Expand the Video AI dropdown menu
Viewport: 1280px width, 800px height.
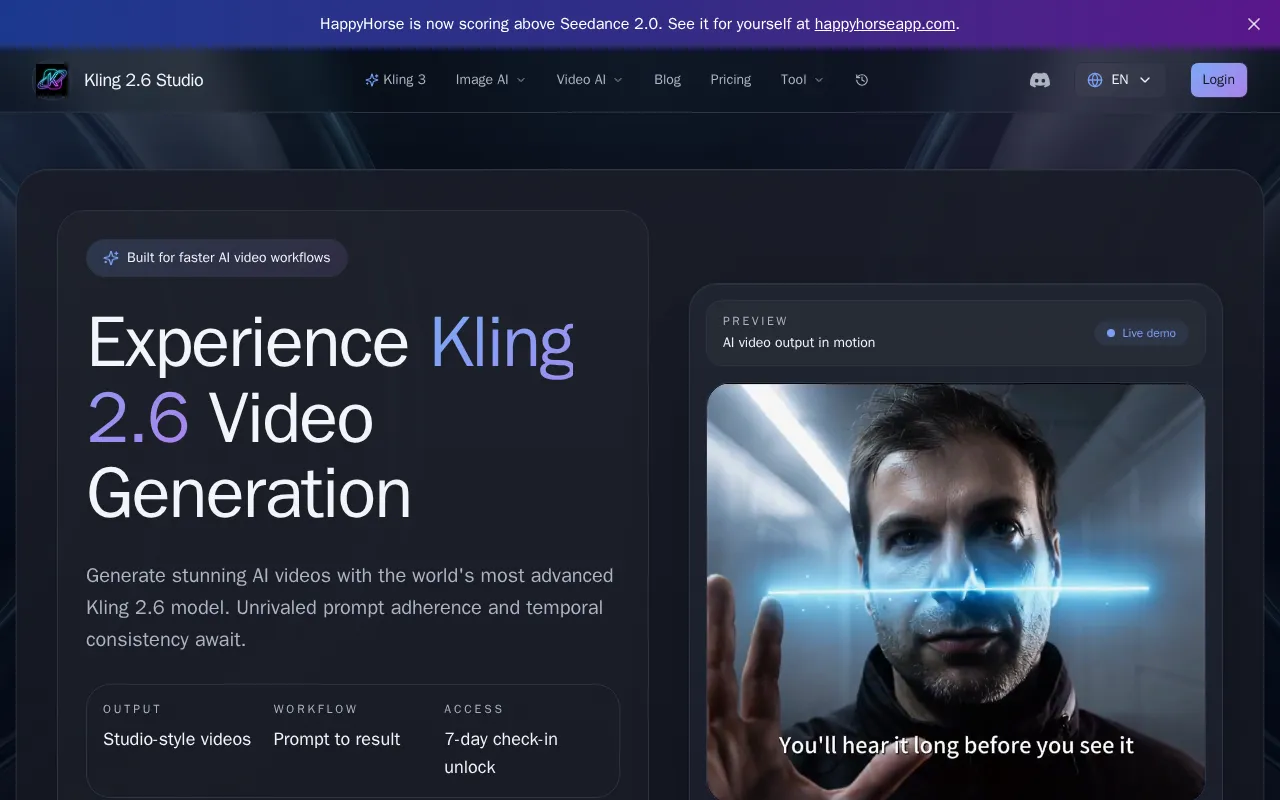click(590, 80)
